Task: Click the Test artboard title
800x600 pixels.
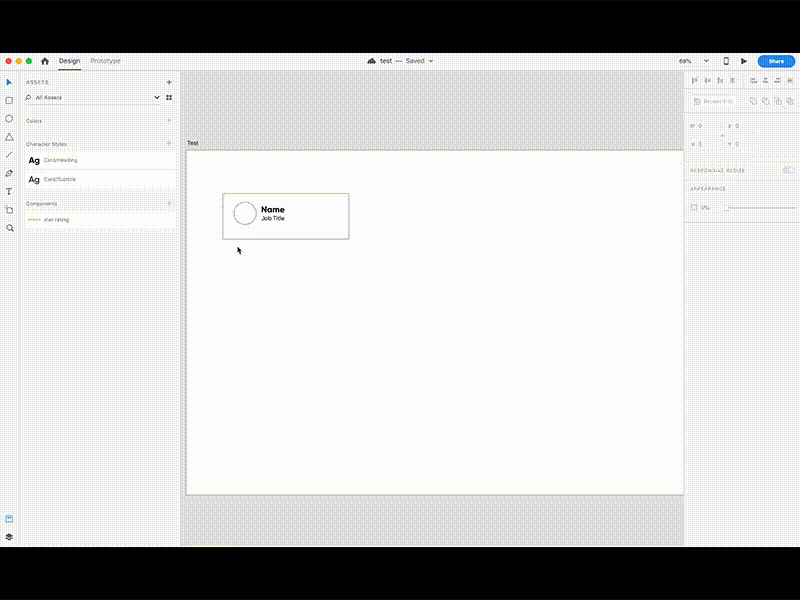Action: 193,143
